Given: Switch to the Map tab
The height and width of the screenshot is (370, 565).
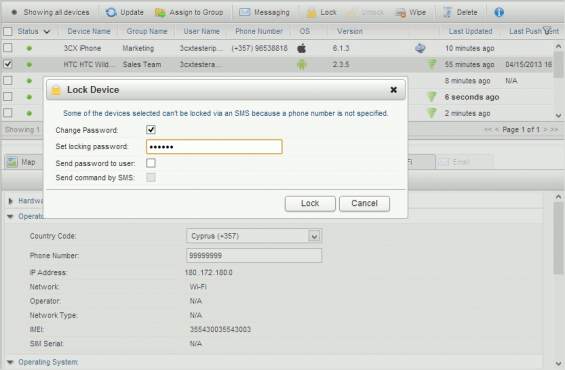Looking at the screenshot, I should point(22,162).
